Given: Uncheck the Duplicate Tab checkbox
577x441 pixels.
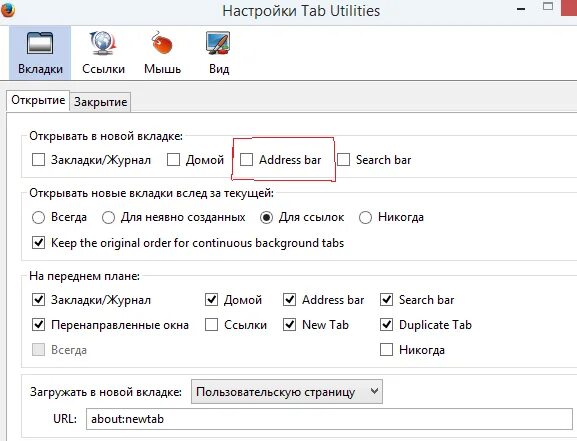Looking at the screenshot, I should click(x=386, y=325).
